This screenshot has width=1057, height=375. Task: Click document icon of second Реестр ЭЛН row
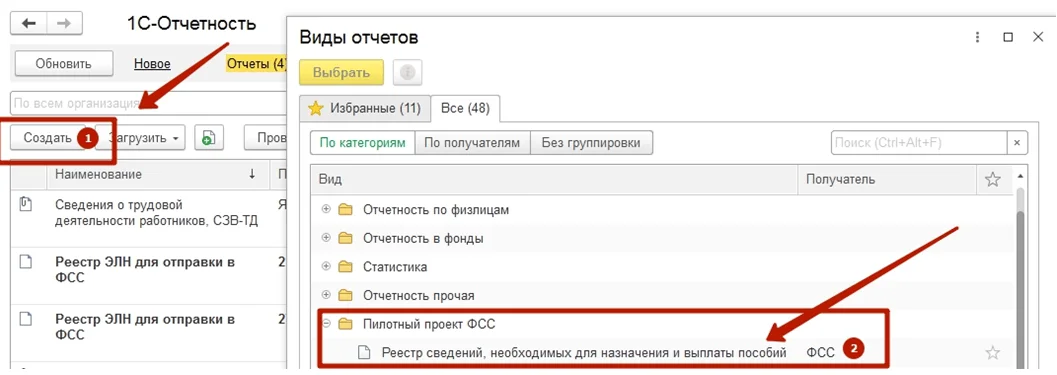[x=26, y=319]
